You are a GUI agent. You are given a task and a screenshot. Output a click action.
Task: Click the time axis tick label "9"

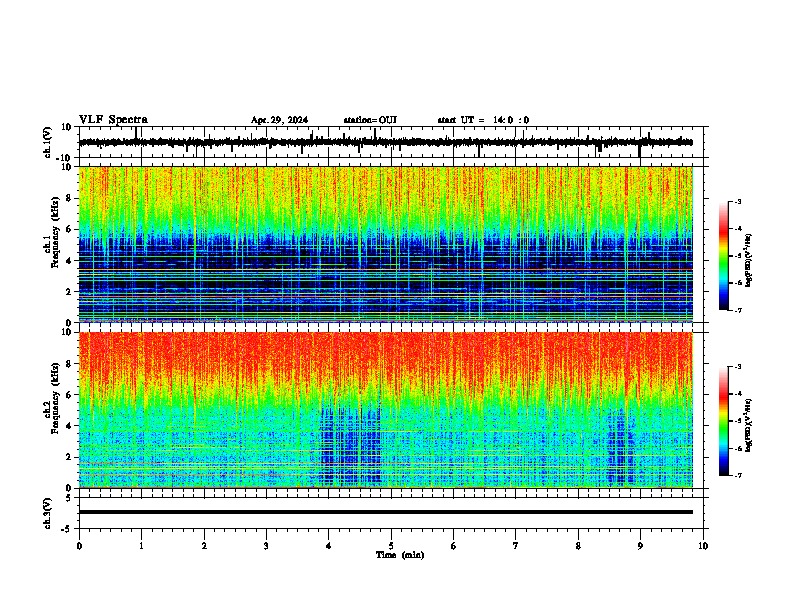pos(640,546)
